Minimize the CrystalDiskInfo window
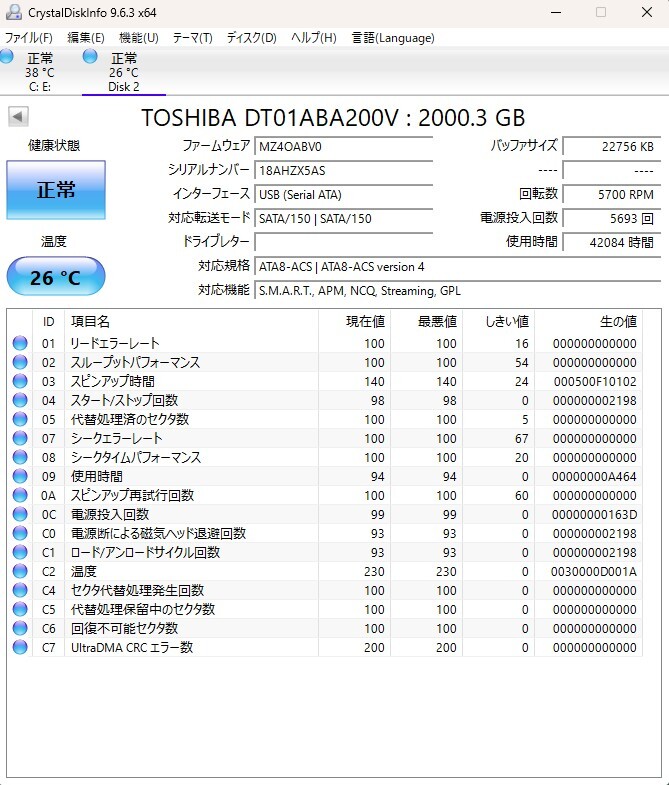This screenshot has height=785, width=669. point(556,12)
